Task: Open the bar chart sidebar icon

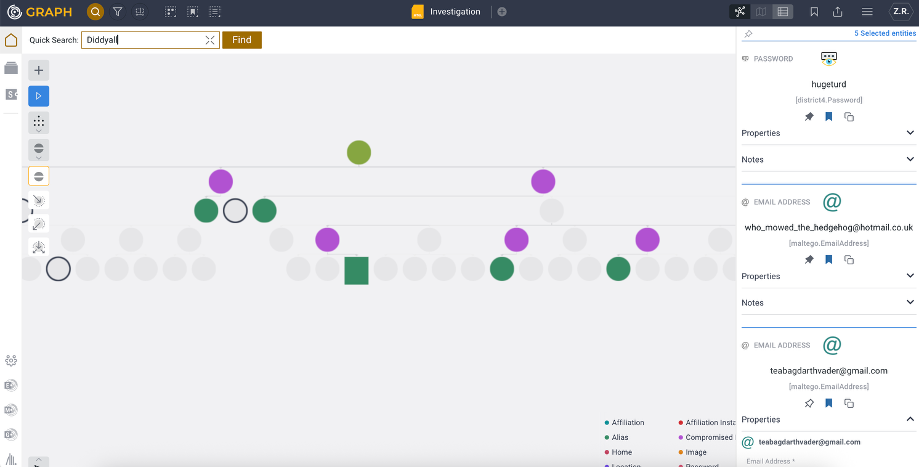Action: tap(11, 459)
